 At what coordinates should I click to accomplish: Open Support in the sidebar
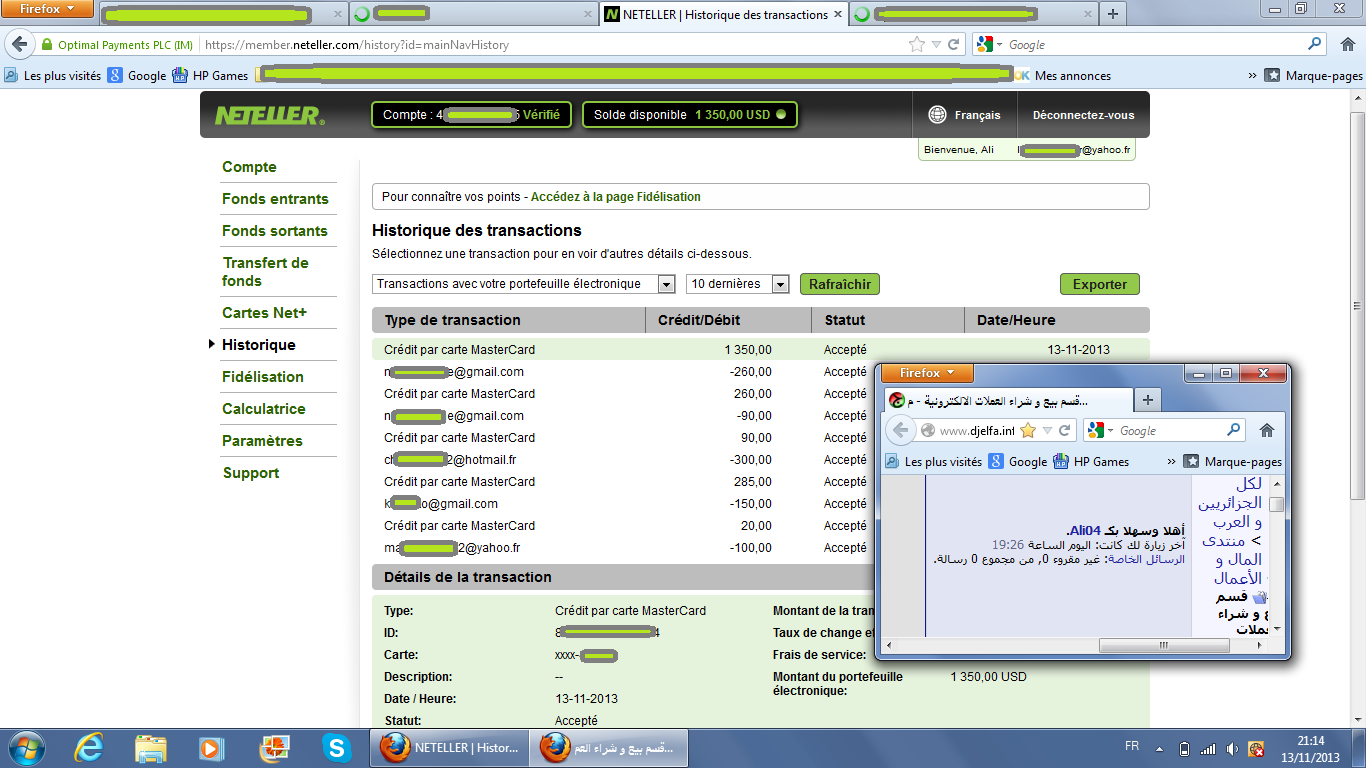click(251, 473)
